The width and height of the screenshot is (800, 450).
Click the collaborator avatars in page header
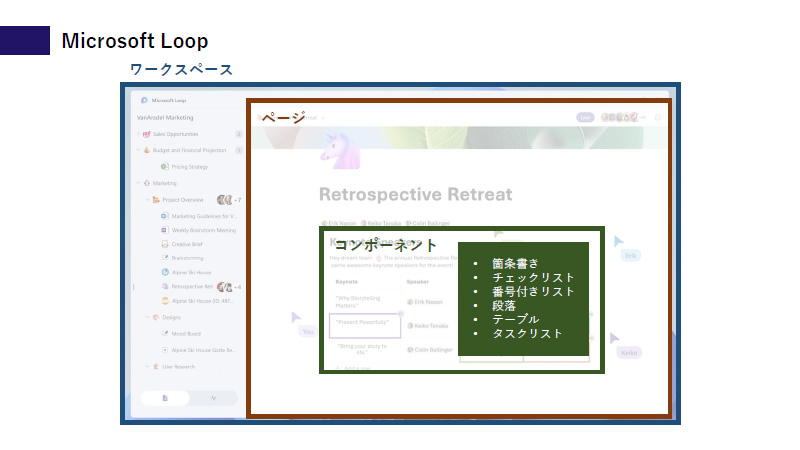point(619,117)
